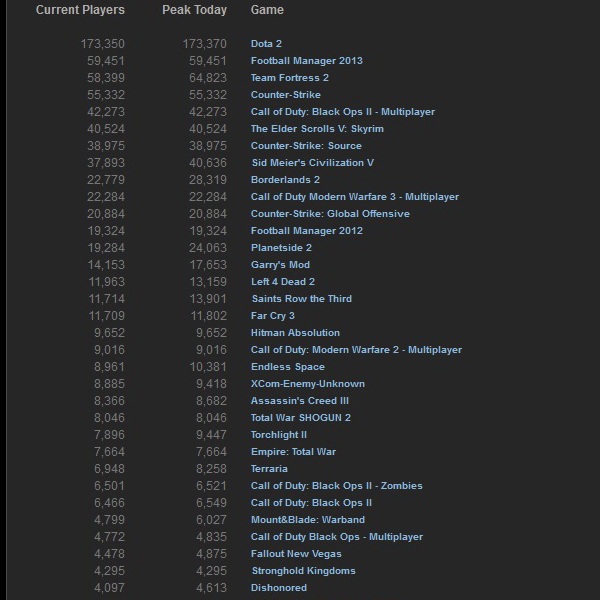Open the Hitman Absolution link
The image size is (600, 600).
tap(295, 333)
